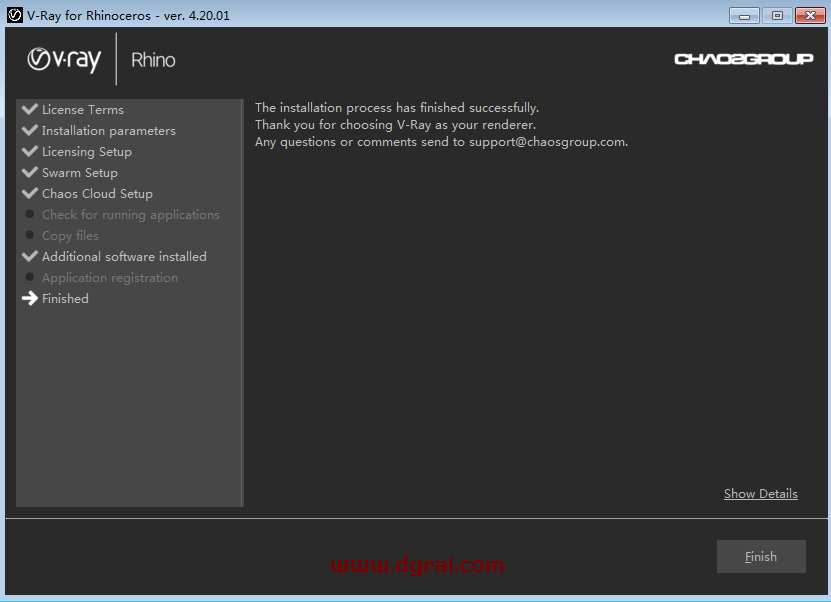Minimize the V-Ray installer window
The height and width of the screenshot is (602, 831).
coord(744,15)
